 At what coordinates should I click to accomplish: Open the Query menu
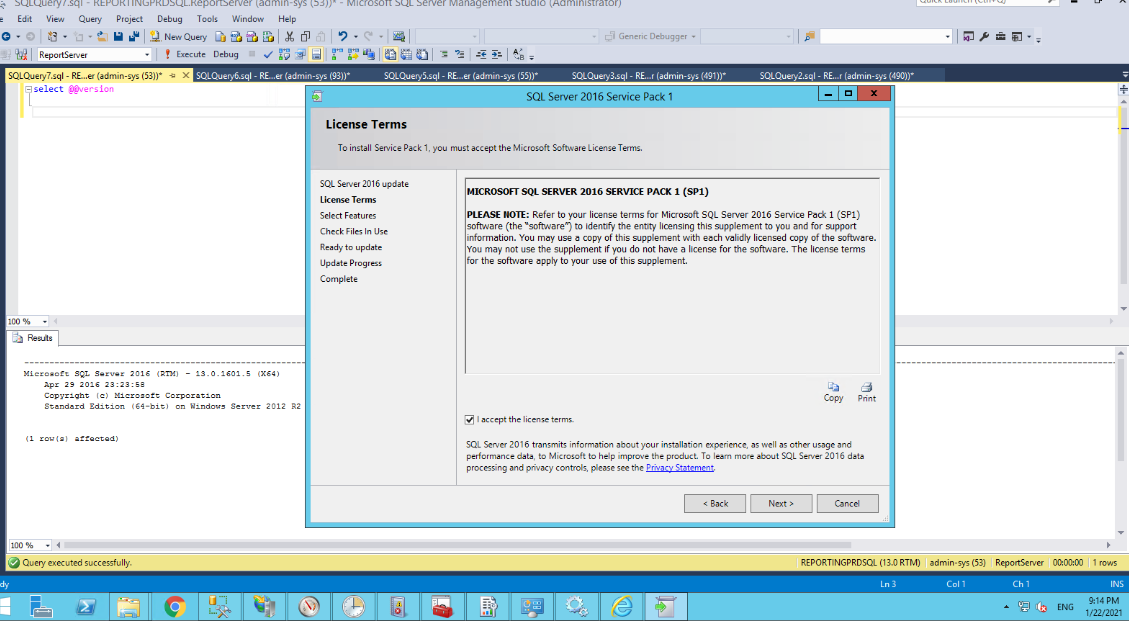[x=90, y=19]
